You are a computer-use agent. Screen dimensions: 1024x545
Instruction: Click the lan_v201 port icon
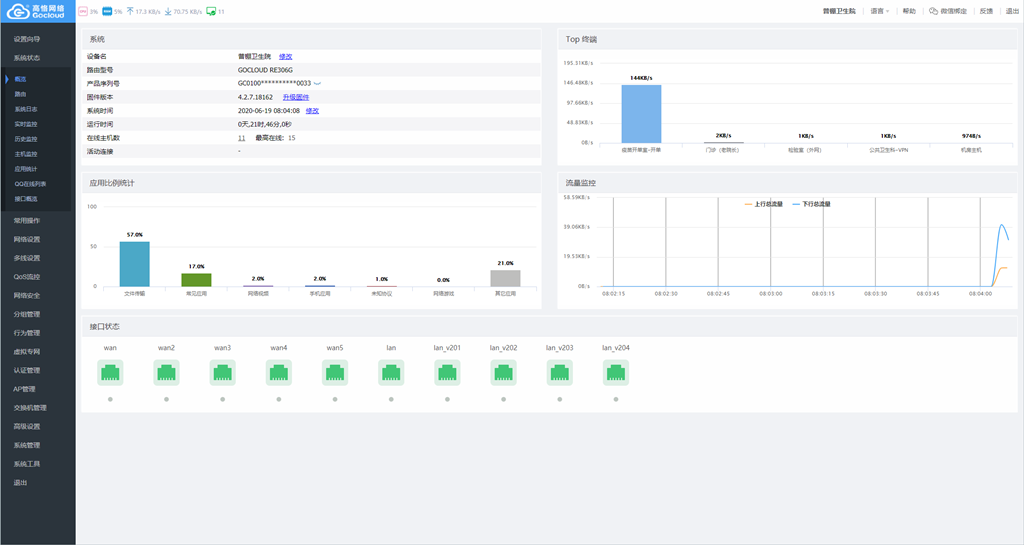point(447,373)
